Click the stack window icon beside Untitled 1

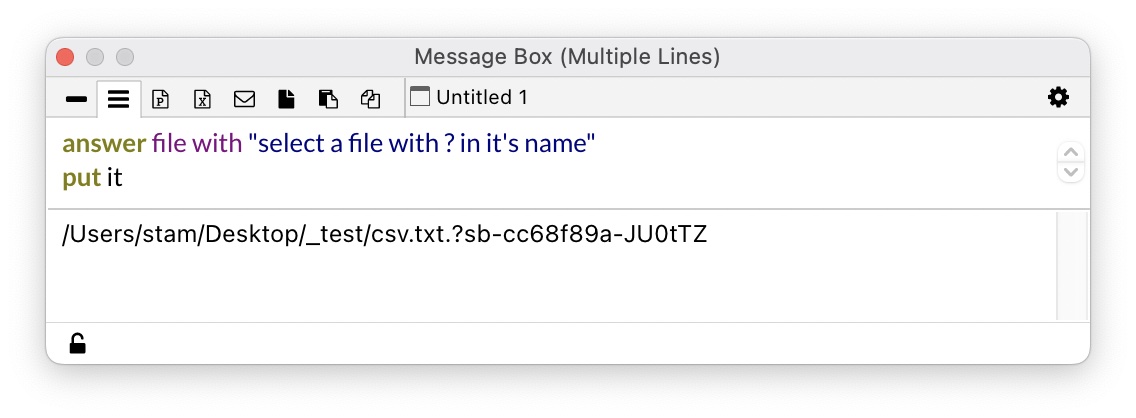[420, 97]
